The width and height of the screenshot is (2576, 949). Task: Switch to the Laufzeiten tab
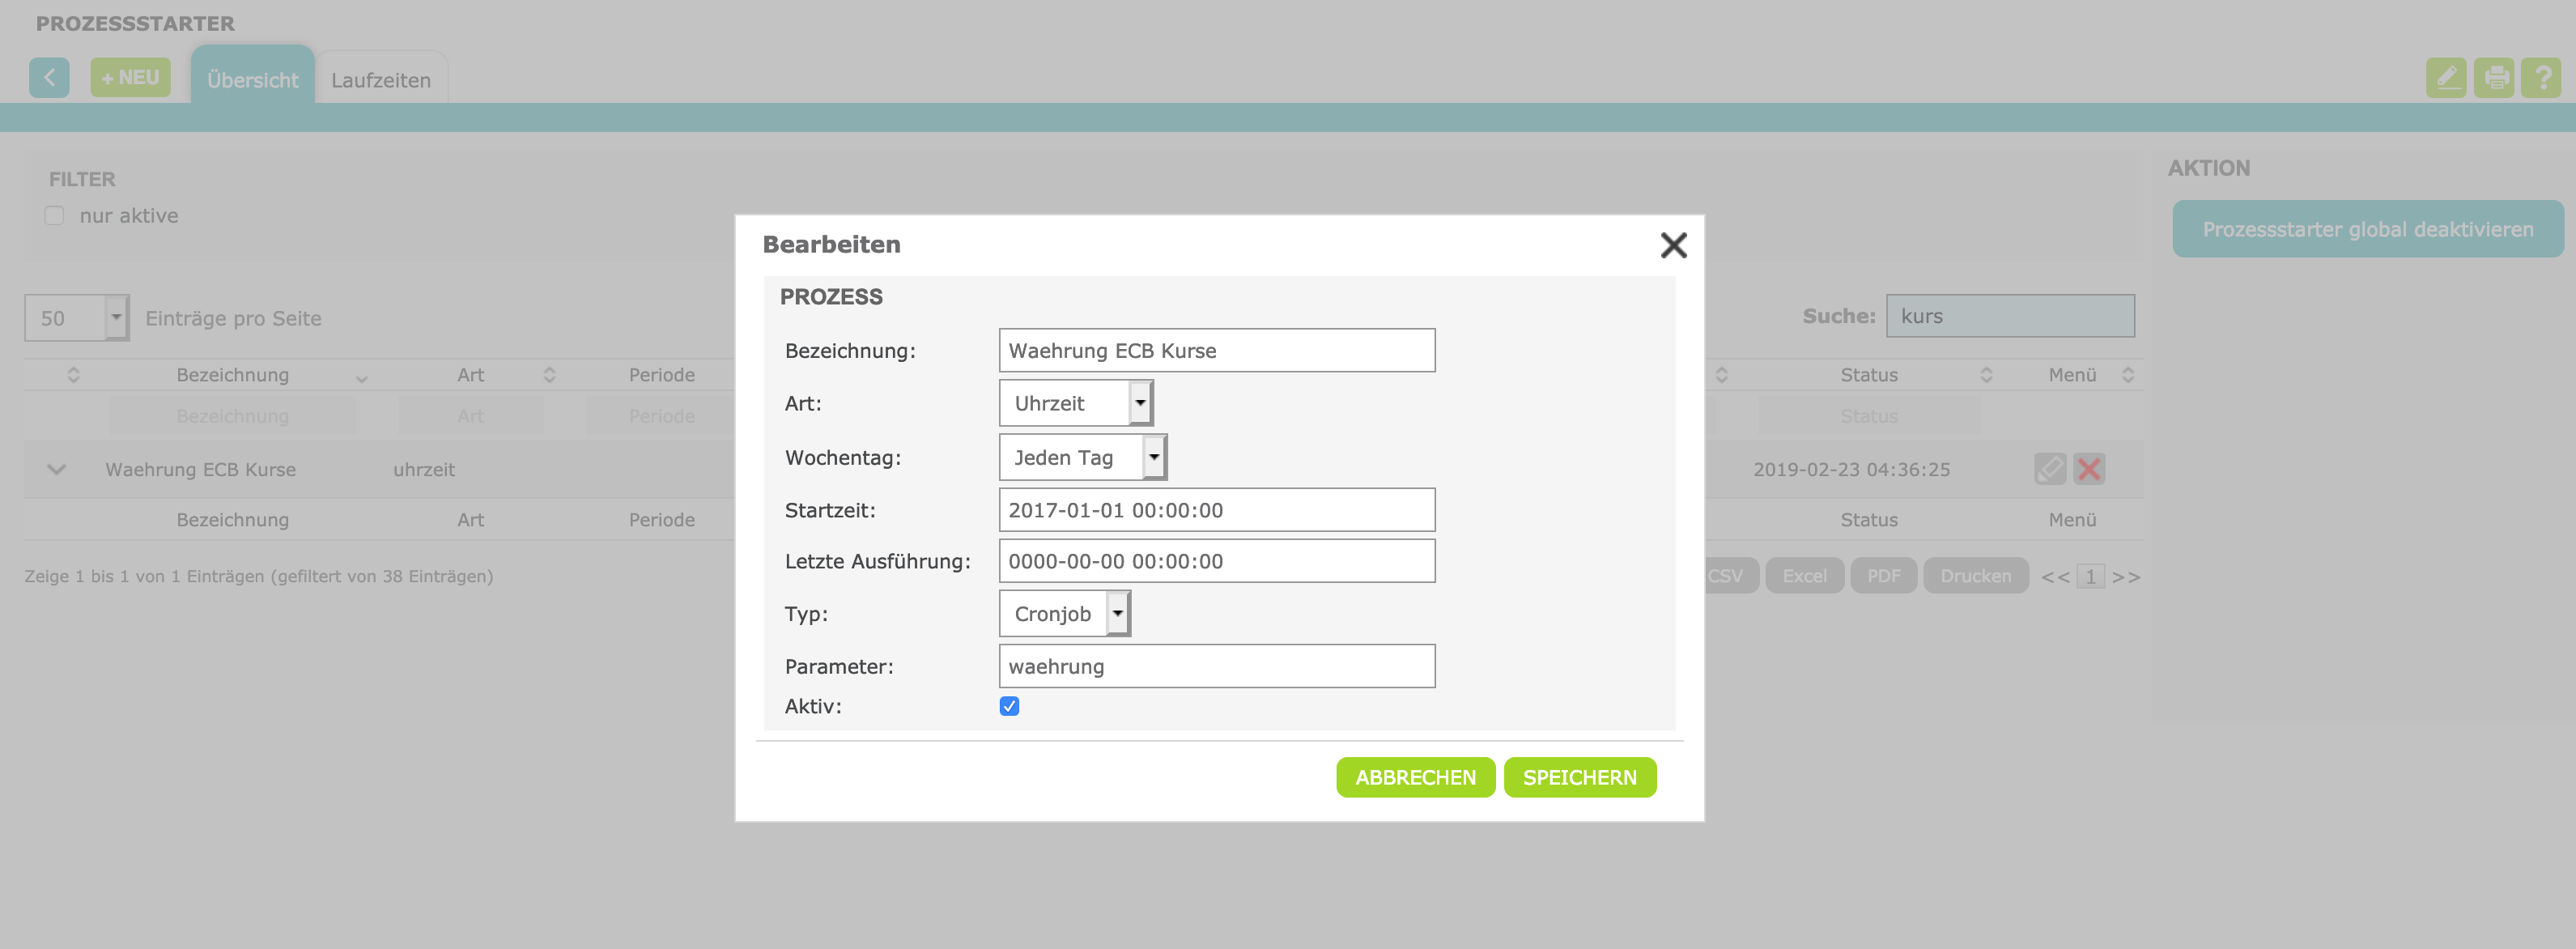click(381, 80)
